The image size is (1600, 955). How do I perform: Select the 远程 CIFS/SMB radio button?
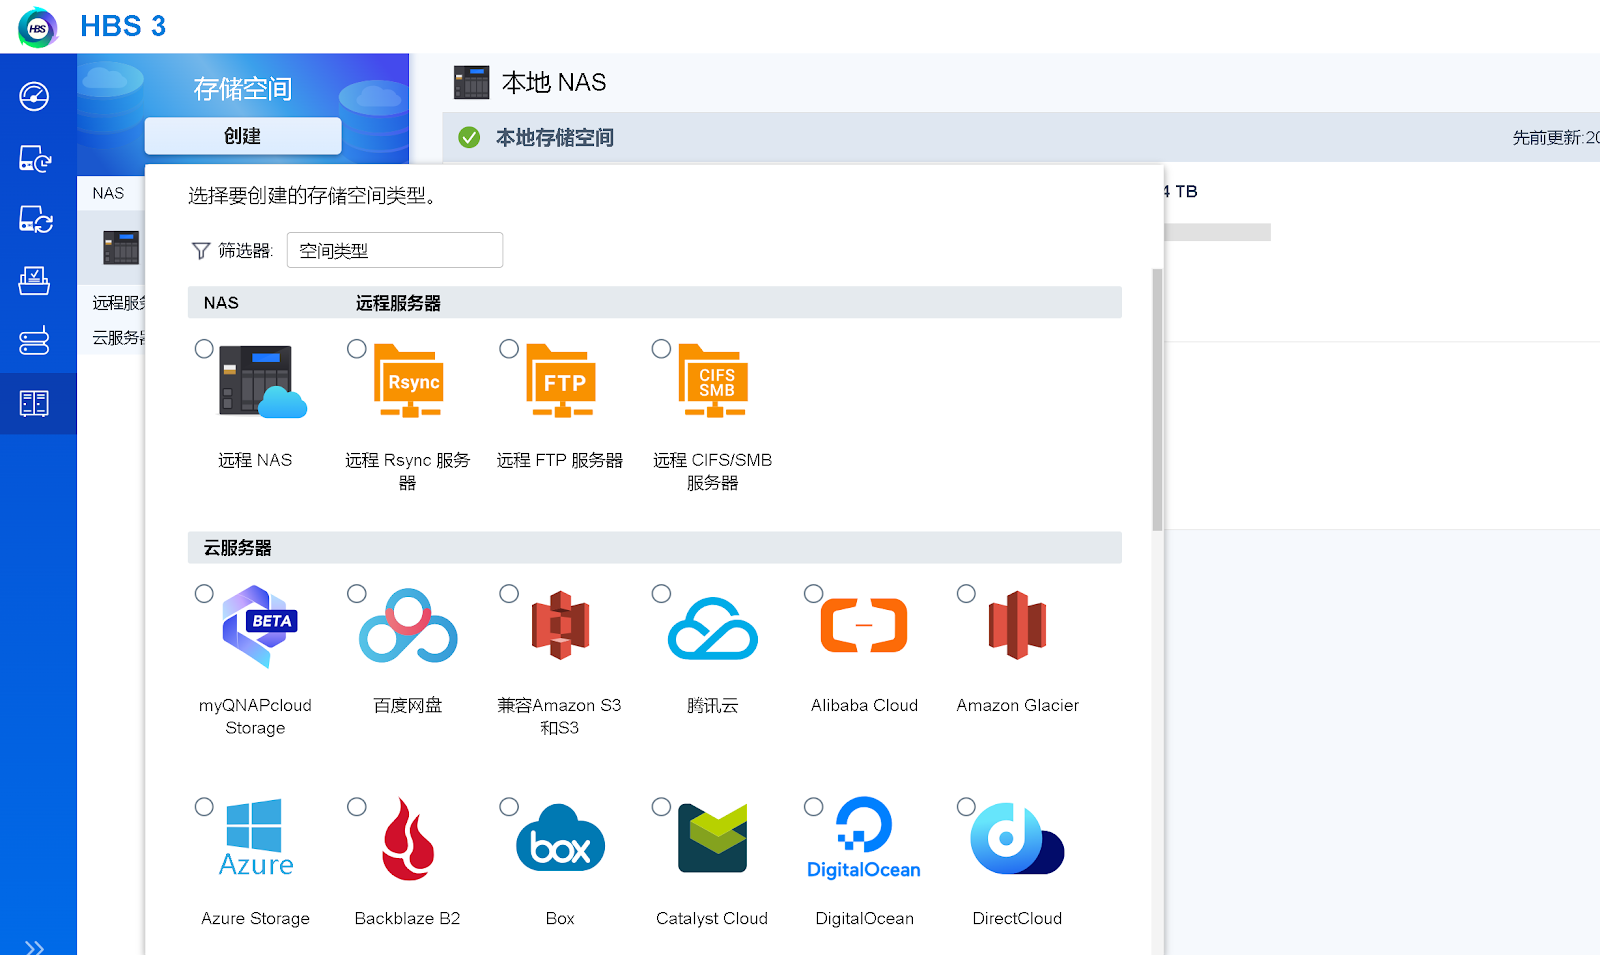pyautogui.click(x=661, y=349)
